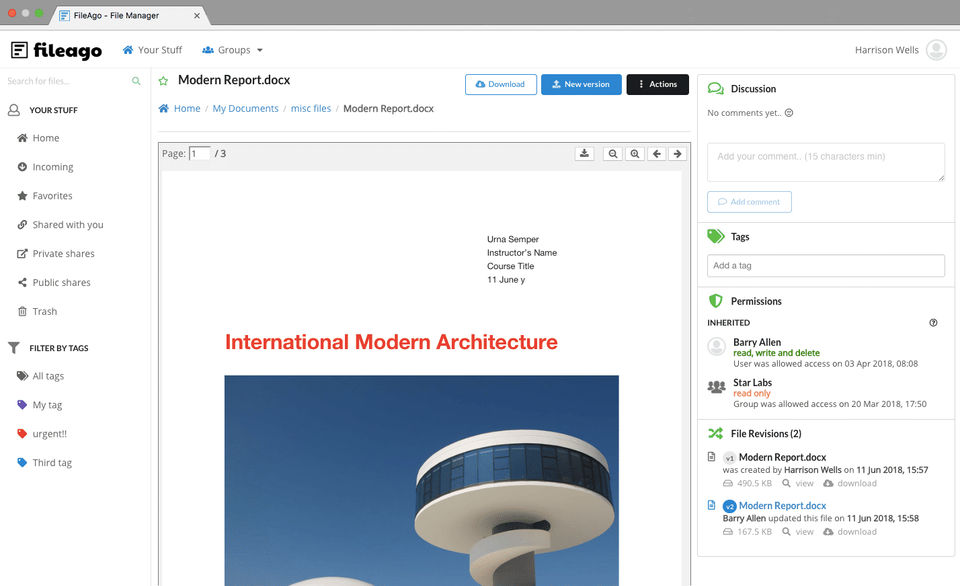This screenshot has height=586, width=960.
Task: Click the favorite star beside Modern Report.docx title
Action: pyautogui.click(x=163, y=82)
